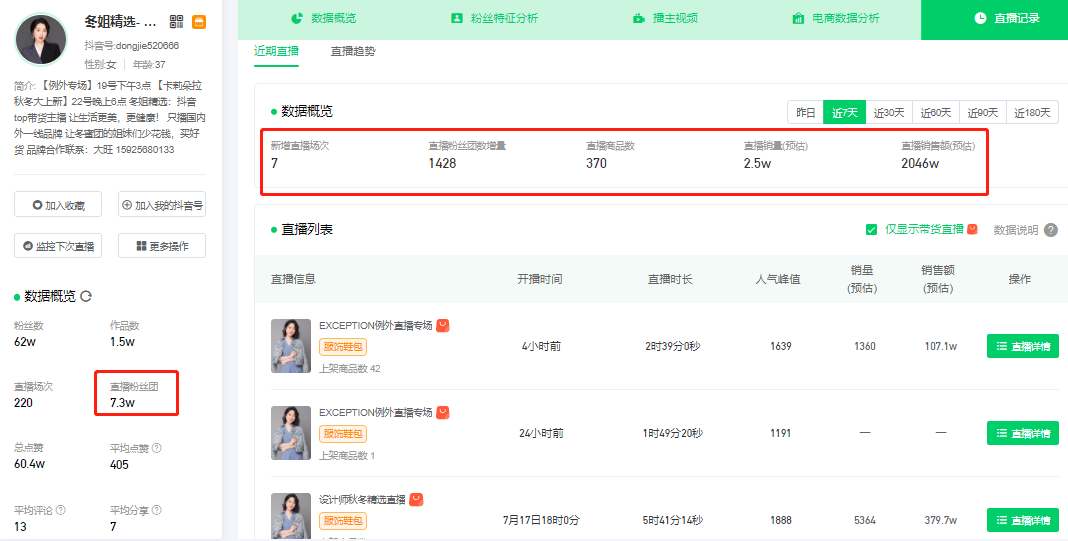Click the 直播销售额(预估) value 2046w

click(920, 164)
